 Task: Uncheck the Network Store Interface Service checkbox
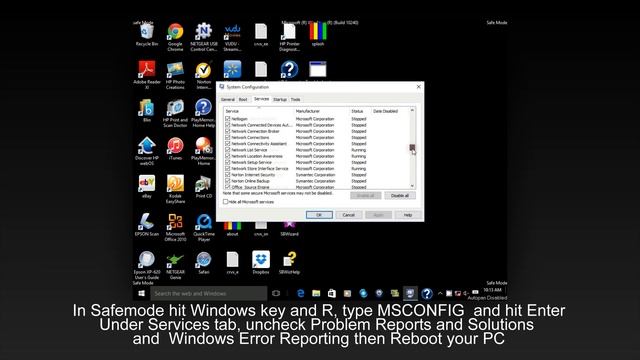click(x=227, y=168)
